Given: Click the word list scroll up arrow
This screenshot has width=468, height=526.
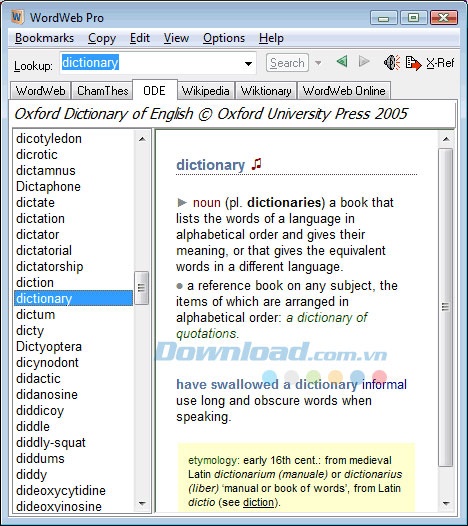Looking at the screenshot, I should click(x=142, y=139).
